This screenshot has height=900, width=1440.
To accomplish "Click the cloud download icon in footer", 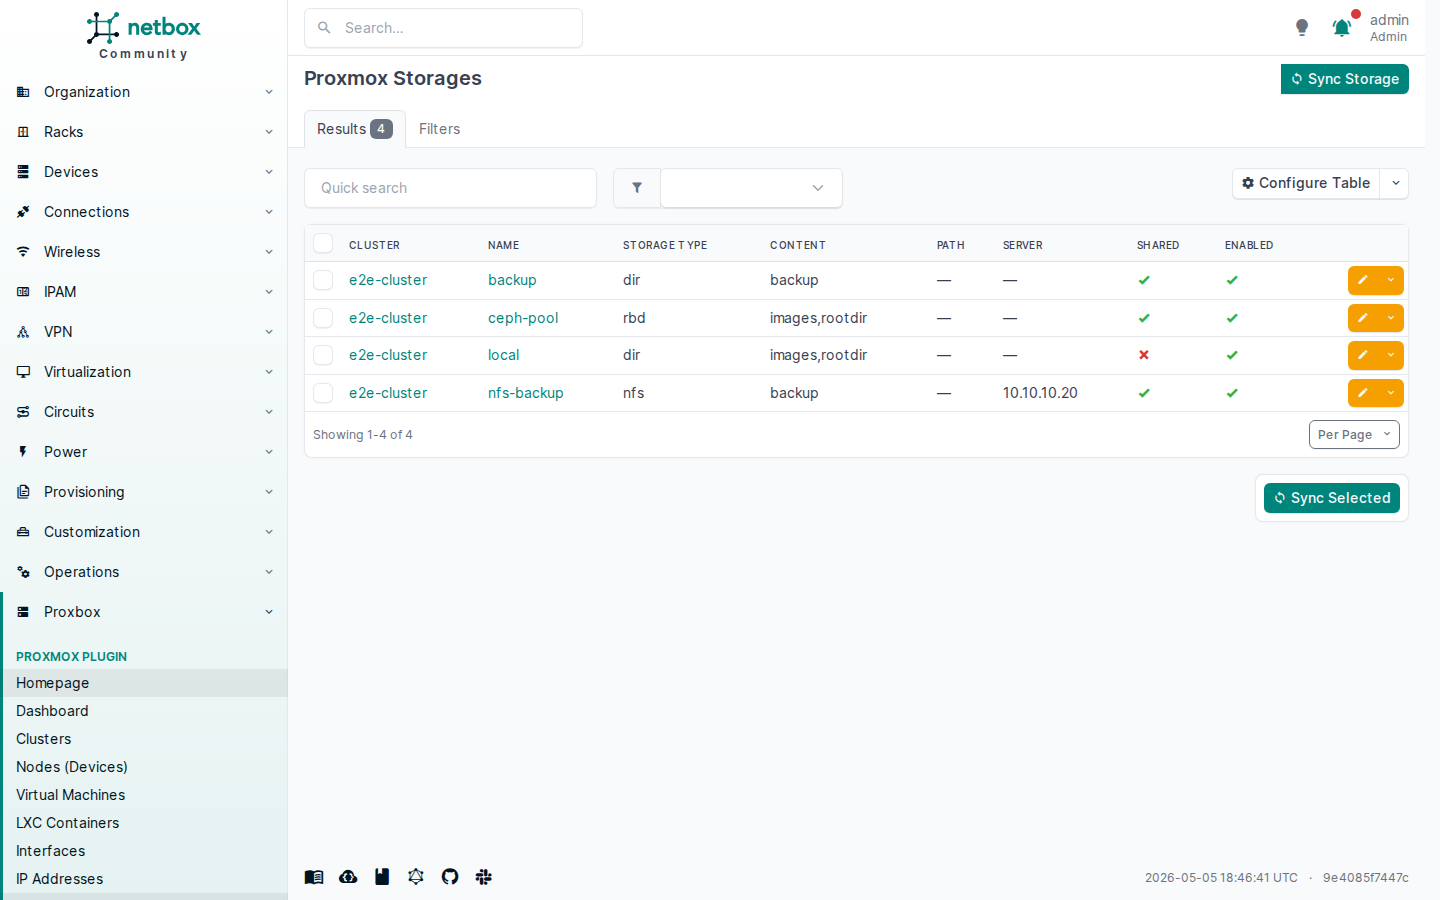I will pyautogui.click(x=348, y=877).
